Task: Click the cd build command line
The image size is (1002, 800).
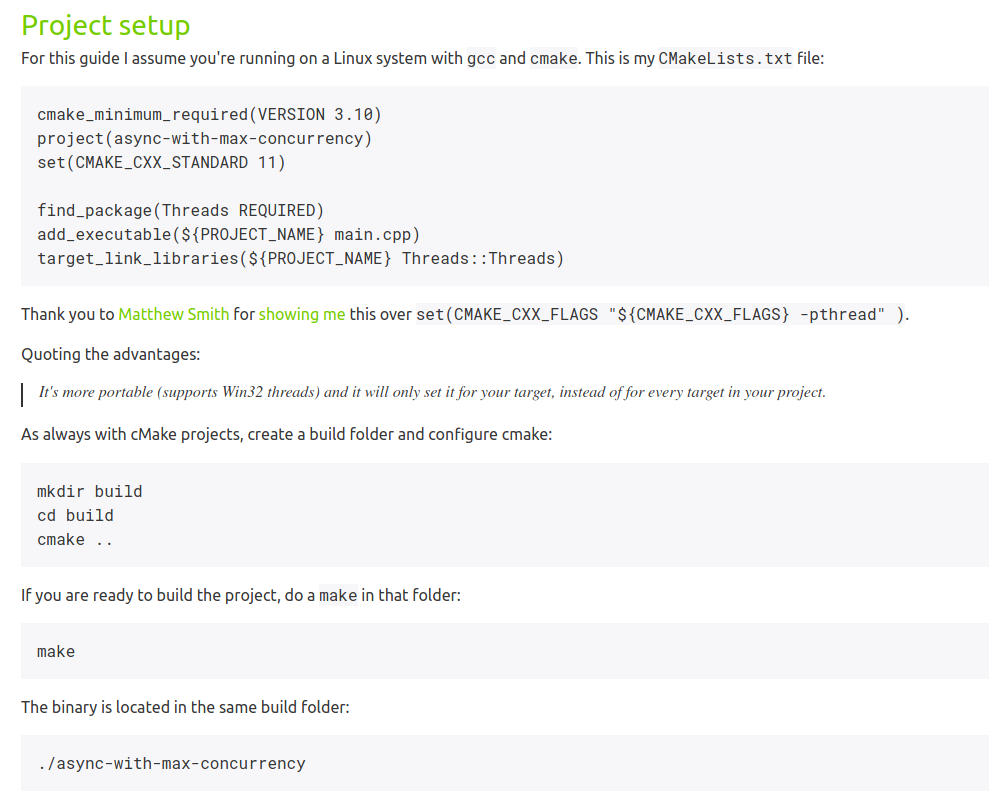Action: pyautogui.click(x=75, y=516)
